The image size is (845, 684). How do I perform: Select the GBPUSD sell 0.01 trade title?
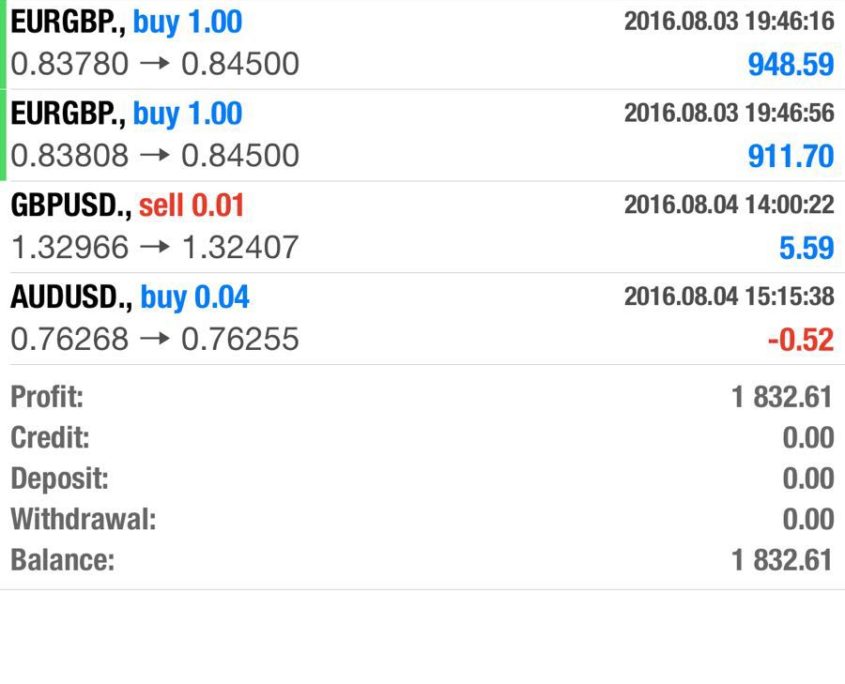tap(128, 206)
